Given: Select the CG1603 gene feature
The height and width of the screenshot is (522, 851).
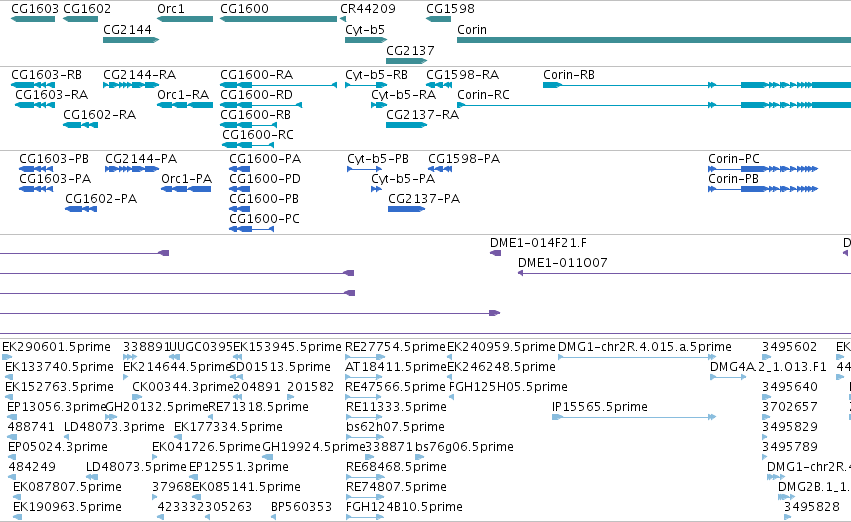Looking at the screenshot, I should click(33, 19).
